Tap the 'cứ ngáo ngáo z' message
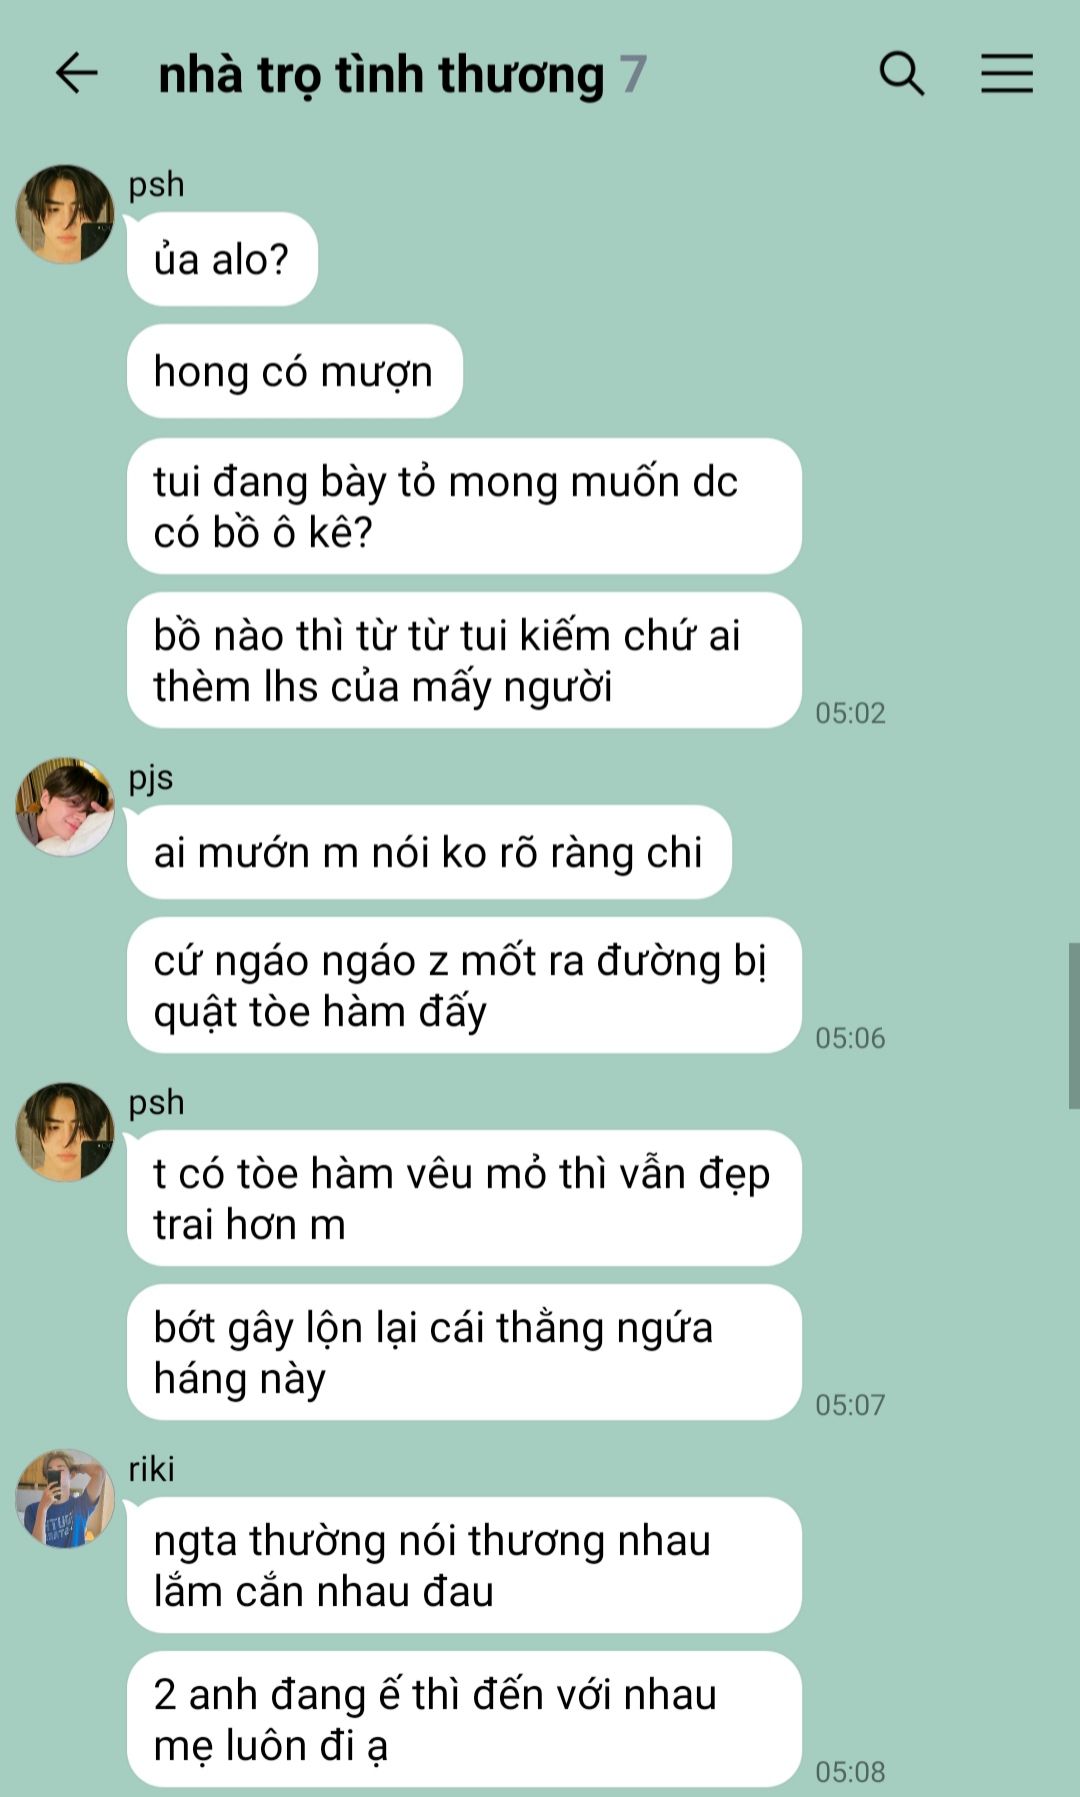The width and height of the screenshot is (1080, 1797). coord(464,985)
